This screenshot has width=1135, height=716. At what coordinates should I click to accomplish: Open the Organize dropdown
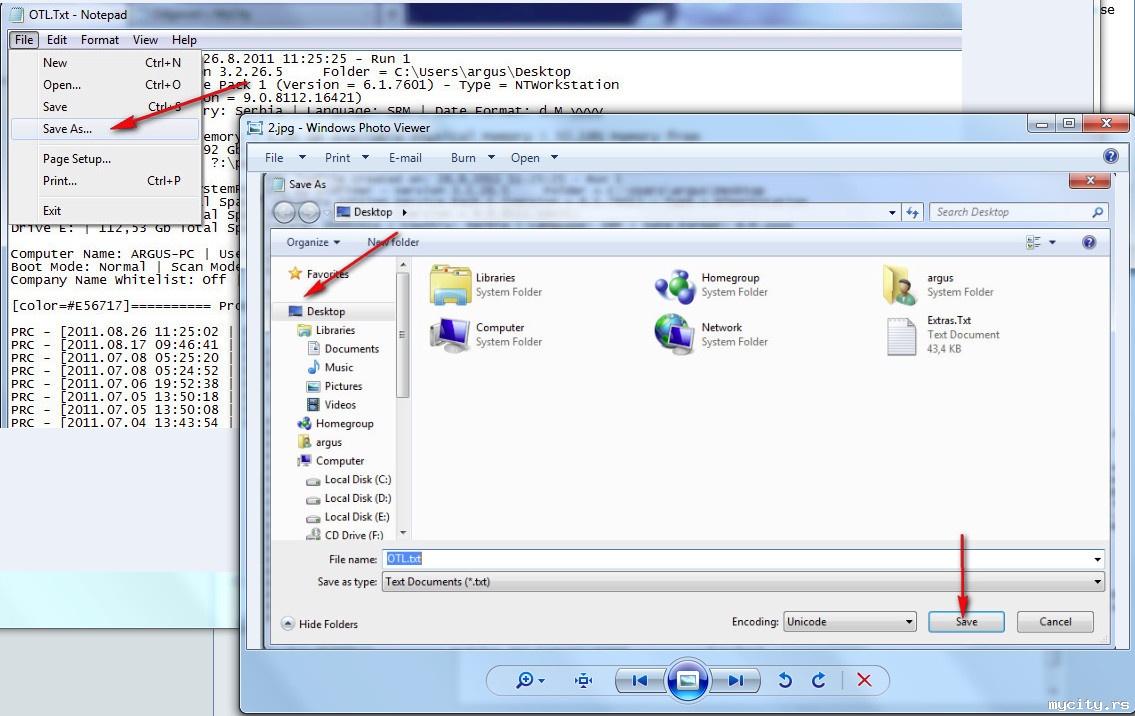313,243
